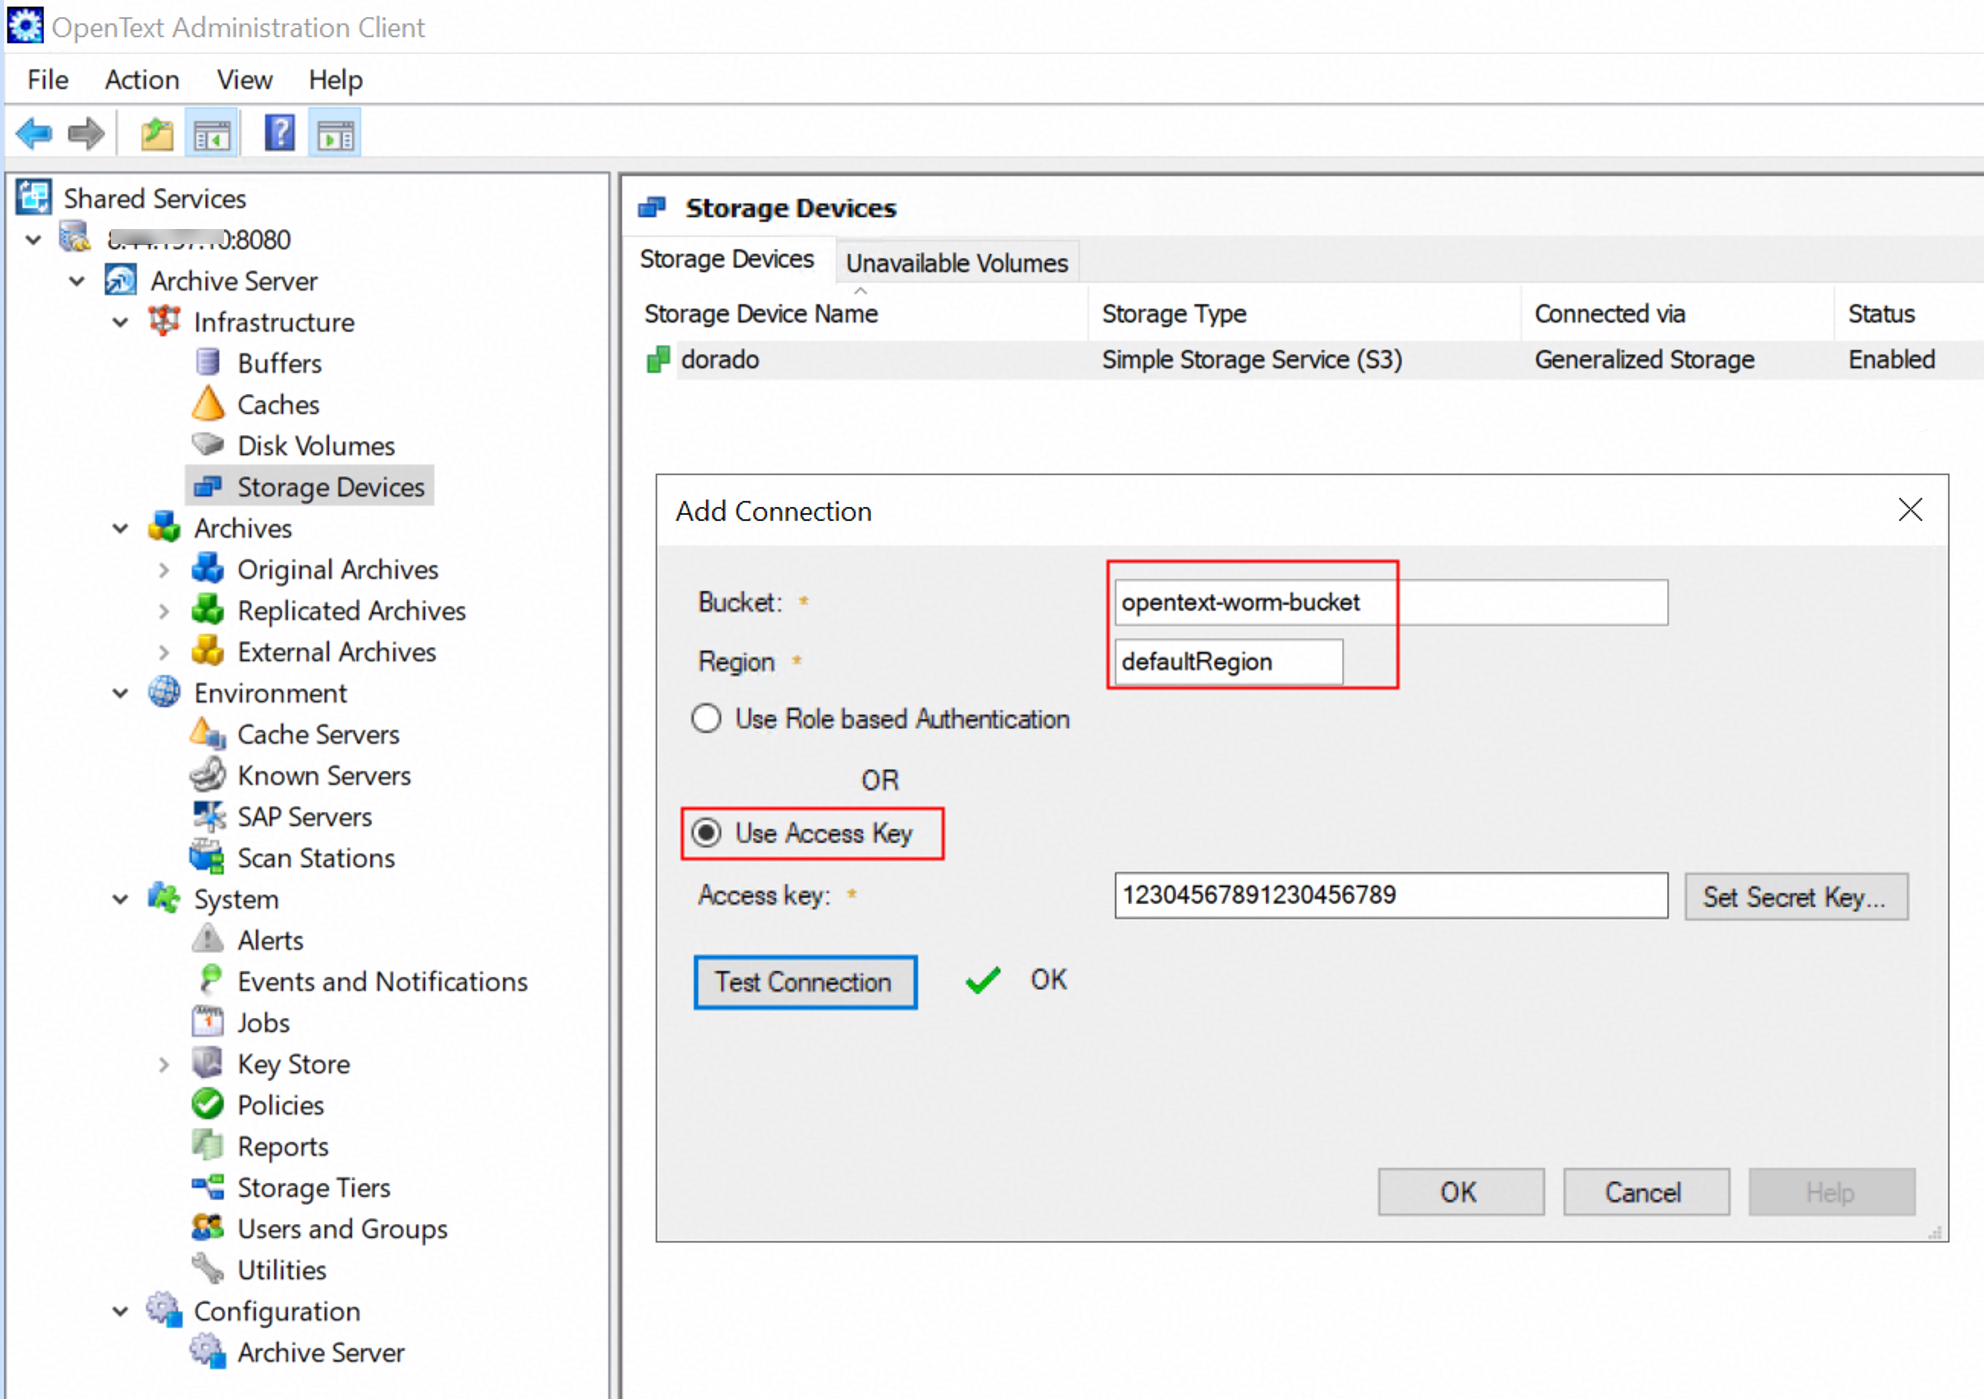The height and width of the screenshot is (1399, 1984).
Task: Click the Key Store icon
Action: click(x=208, y=1063)
